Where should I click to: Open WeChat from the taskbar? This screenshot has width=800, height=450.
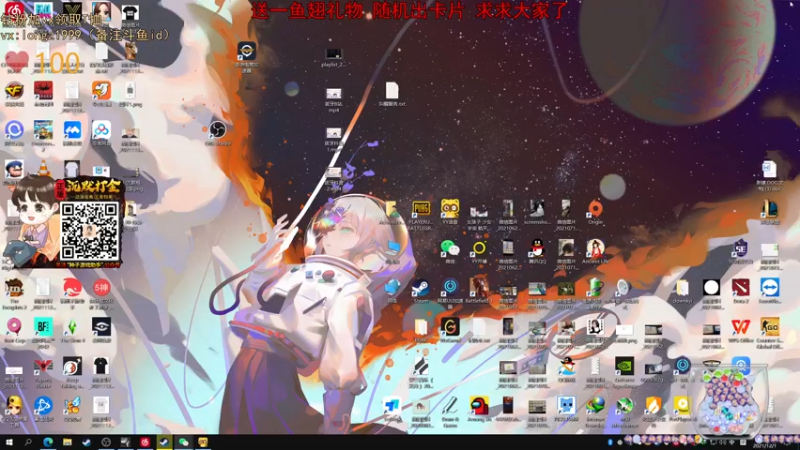[x=183, y=442]
